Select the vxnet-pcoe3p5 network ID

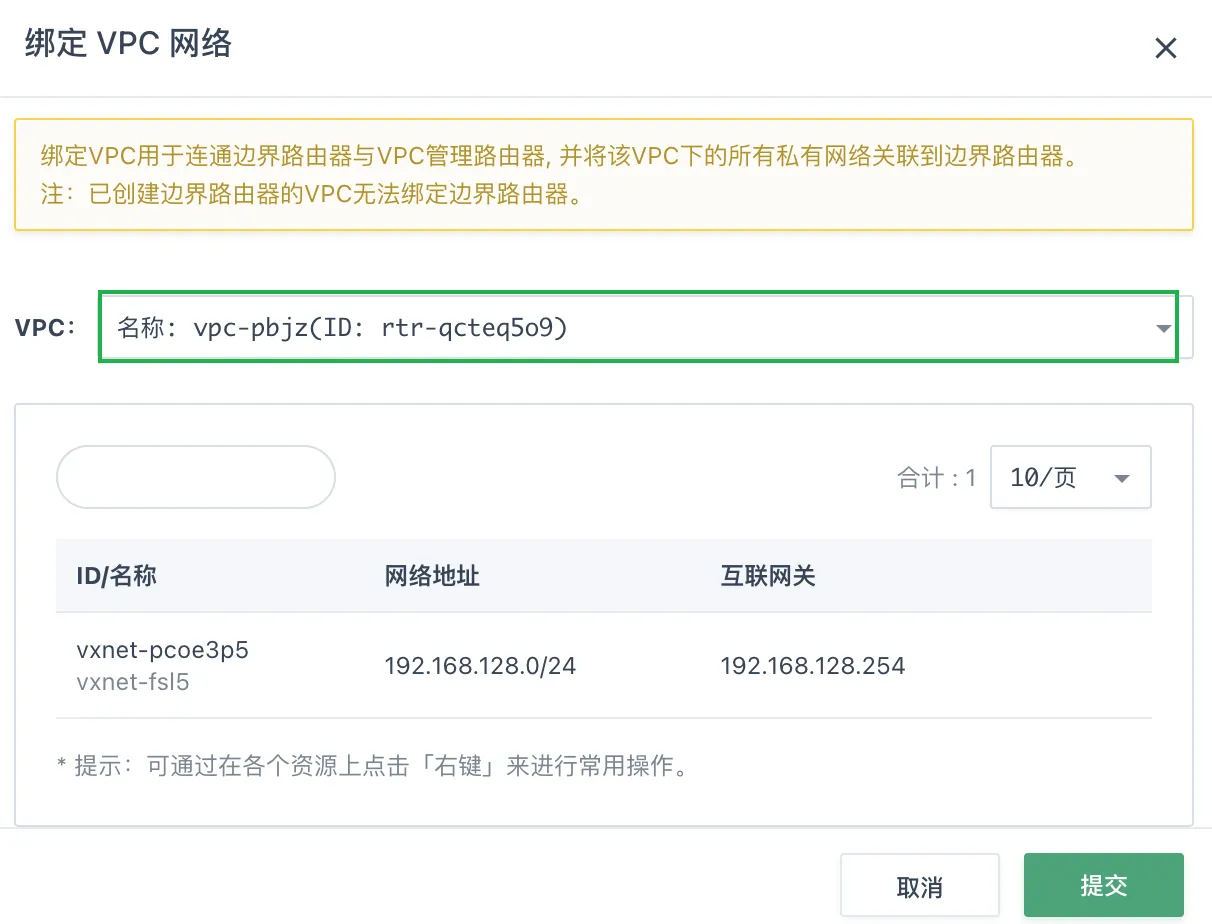point(162,650)
